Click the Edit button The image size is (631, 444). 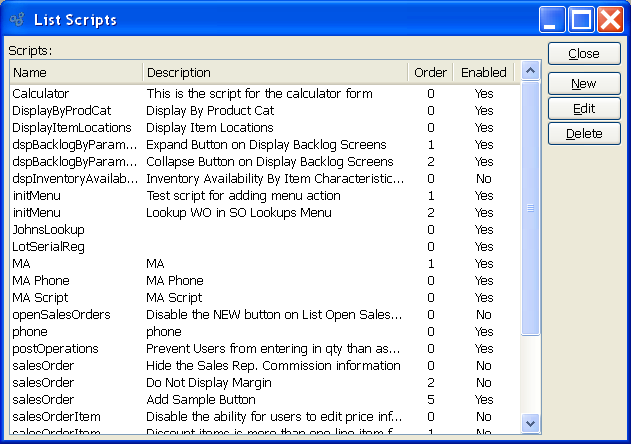[583, 108]
